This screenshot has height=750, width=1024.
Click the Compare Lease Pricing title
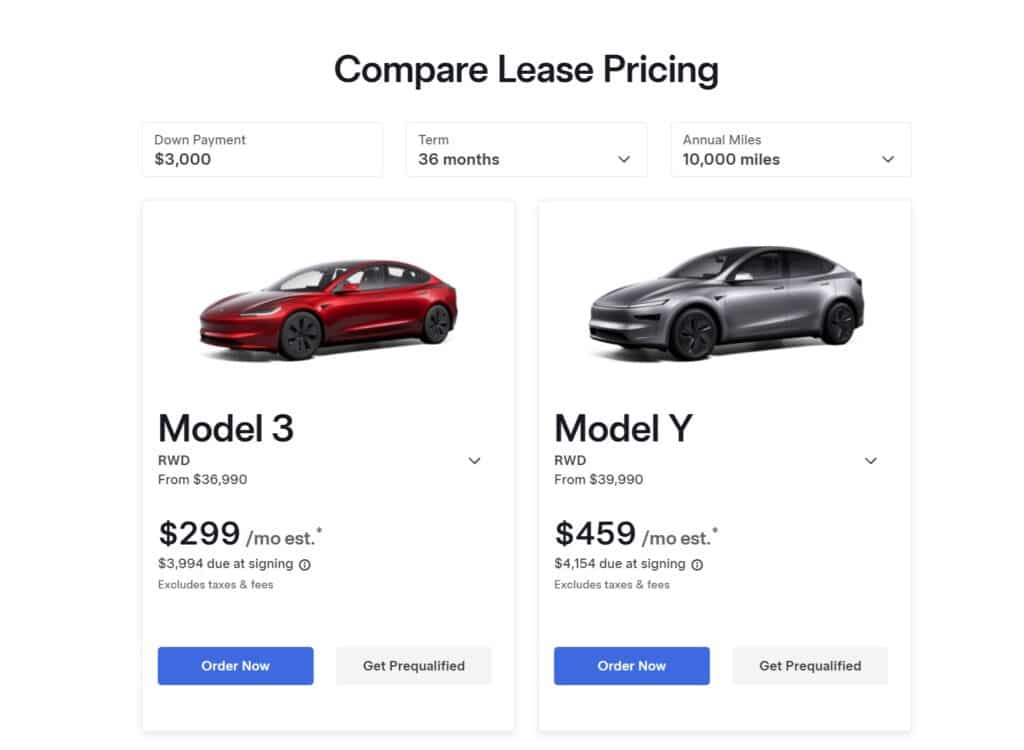pyautogui.click(x=527, y=70)
